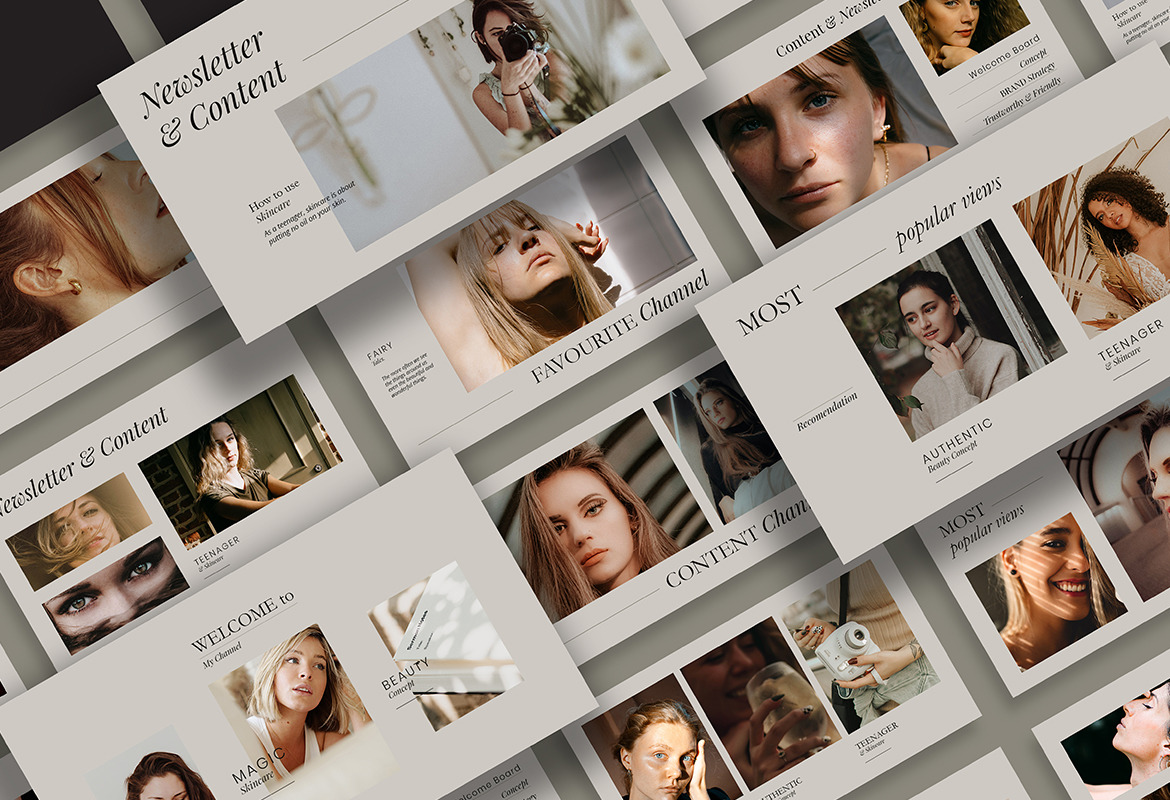This screenshot has width=1170, height=800.
Task: Click "TEENAGER & Skincare" below curly-haired woman photo
Action: [1132, 343]
